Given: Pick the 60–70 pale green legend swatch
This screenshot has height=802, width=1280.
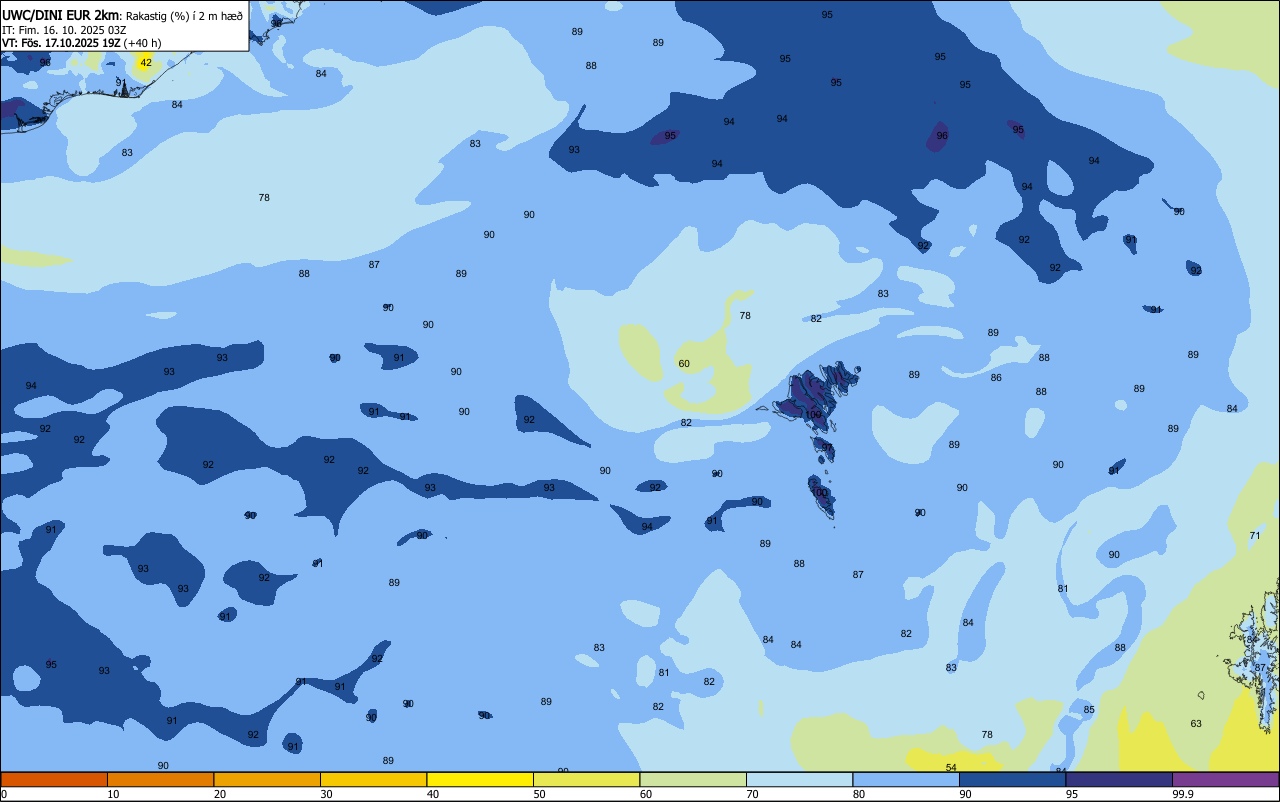Looking at the screenshot, I should [x=693, y=779].
